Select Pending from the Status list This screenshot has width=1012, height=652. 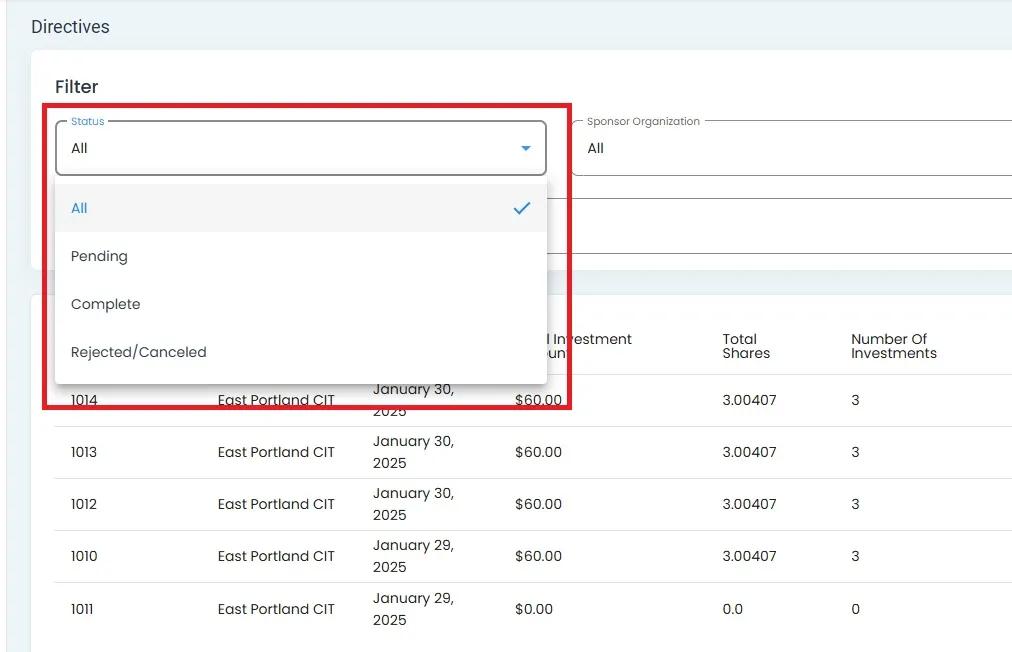point(99,256)
